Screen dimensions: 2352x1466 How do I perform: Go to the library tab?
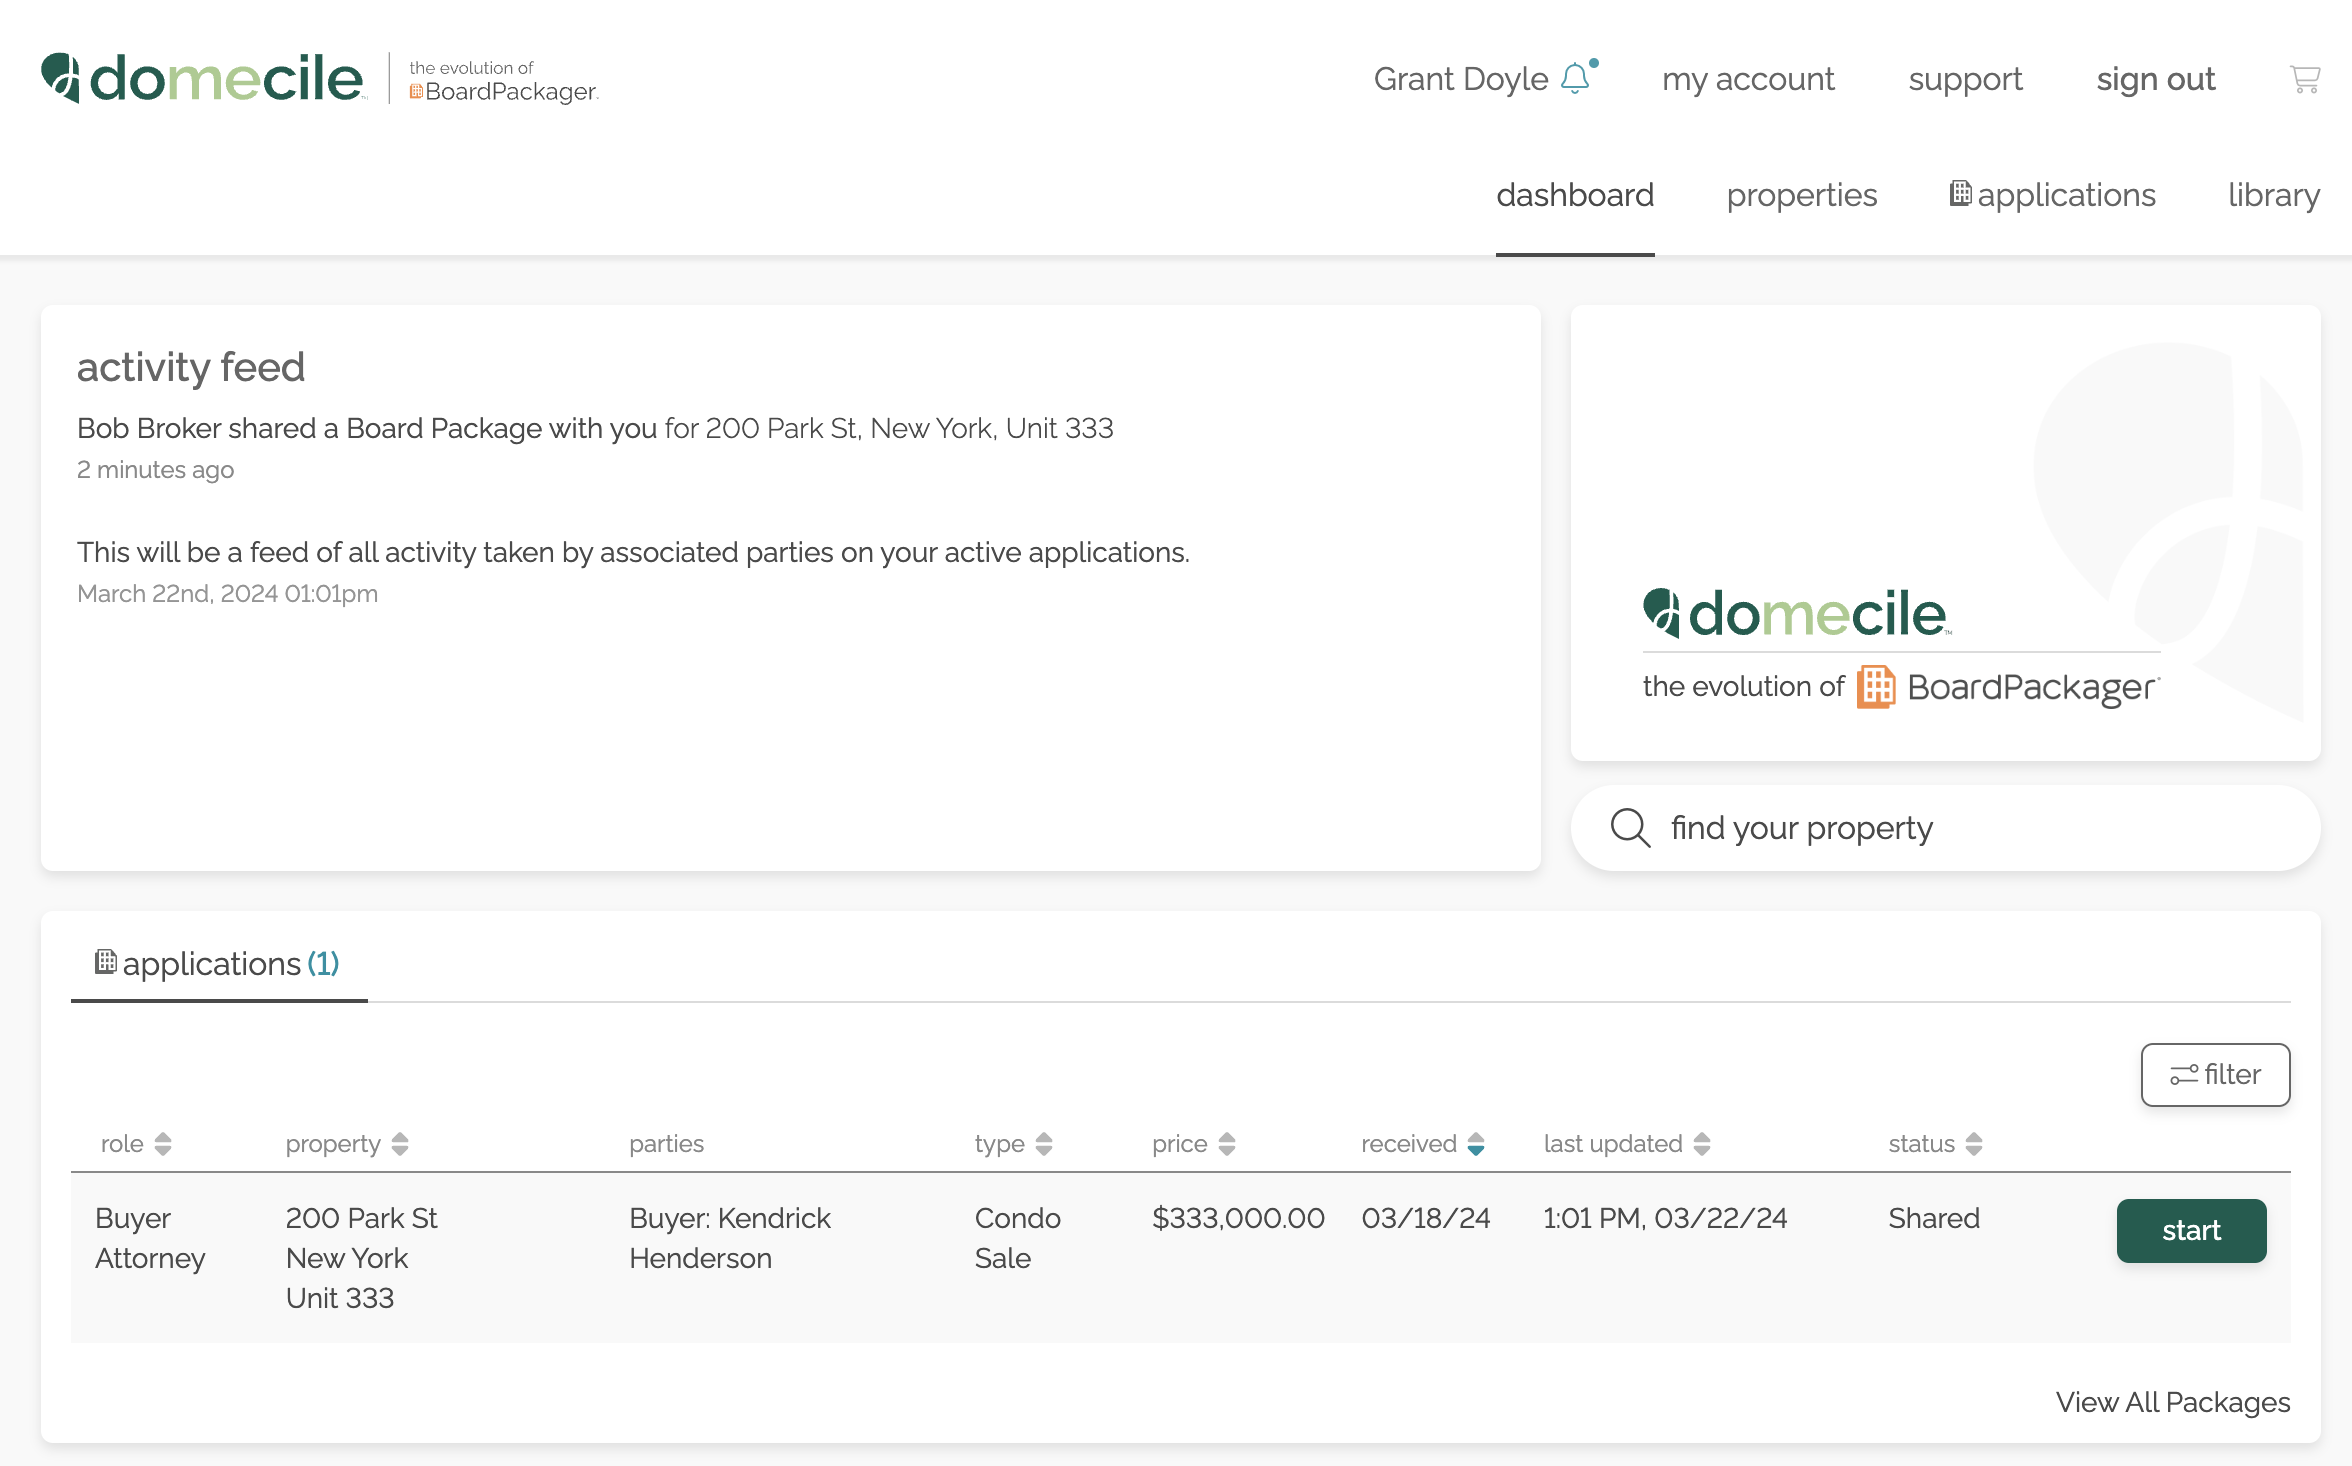pos(2274,195)
